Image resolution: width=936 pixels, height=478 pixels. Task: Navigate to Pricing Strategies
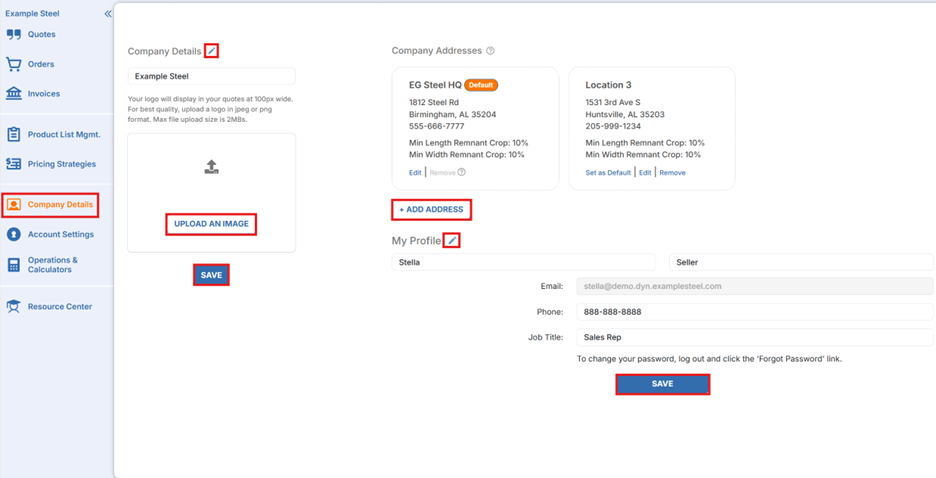point(61,164)
